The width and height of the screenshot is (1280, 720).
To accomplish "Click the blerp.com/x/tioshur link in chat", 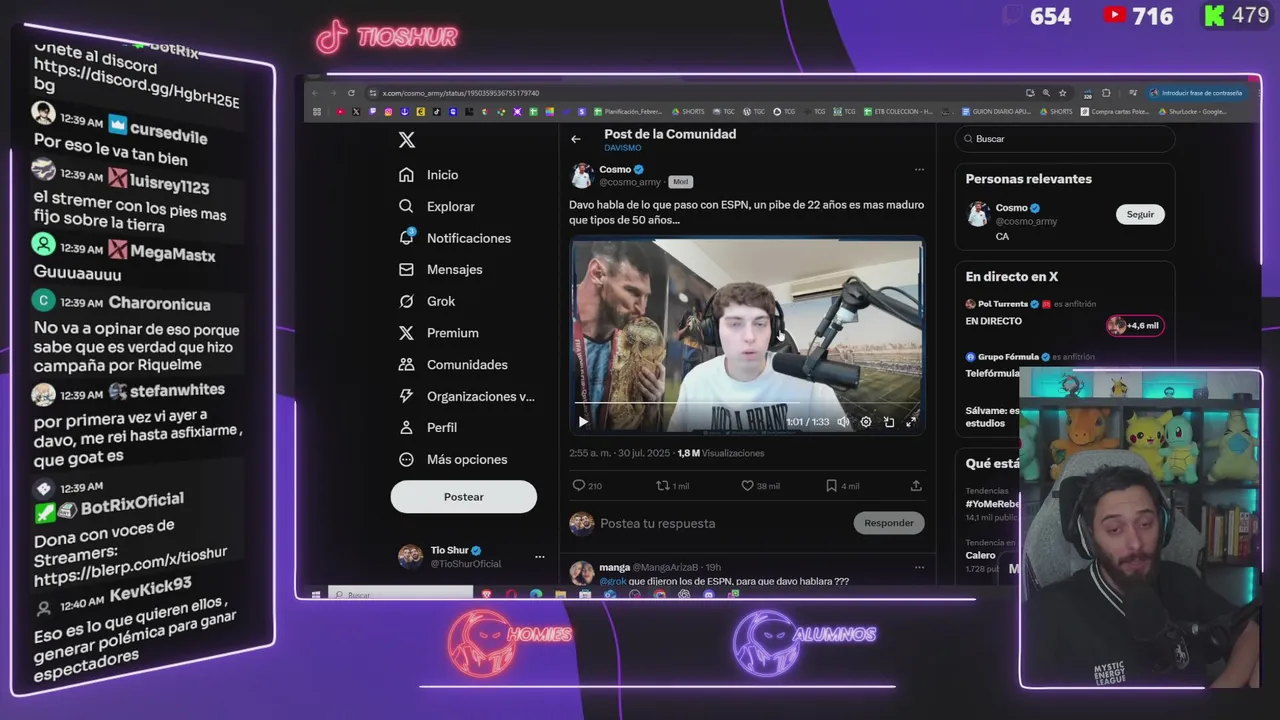I will point(130,567).
